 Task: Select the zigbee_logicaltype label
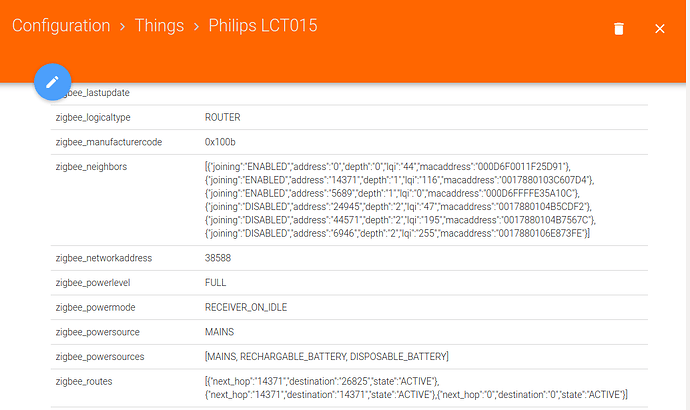tap(93, 117)
